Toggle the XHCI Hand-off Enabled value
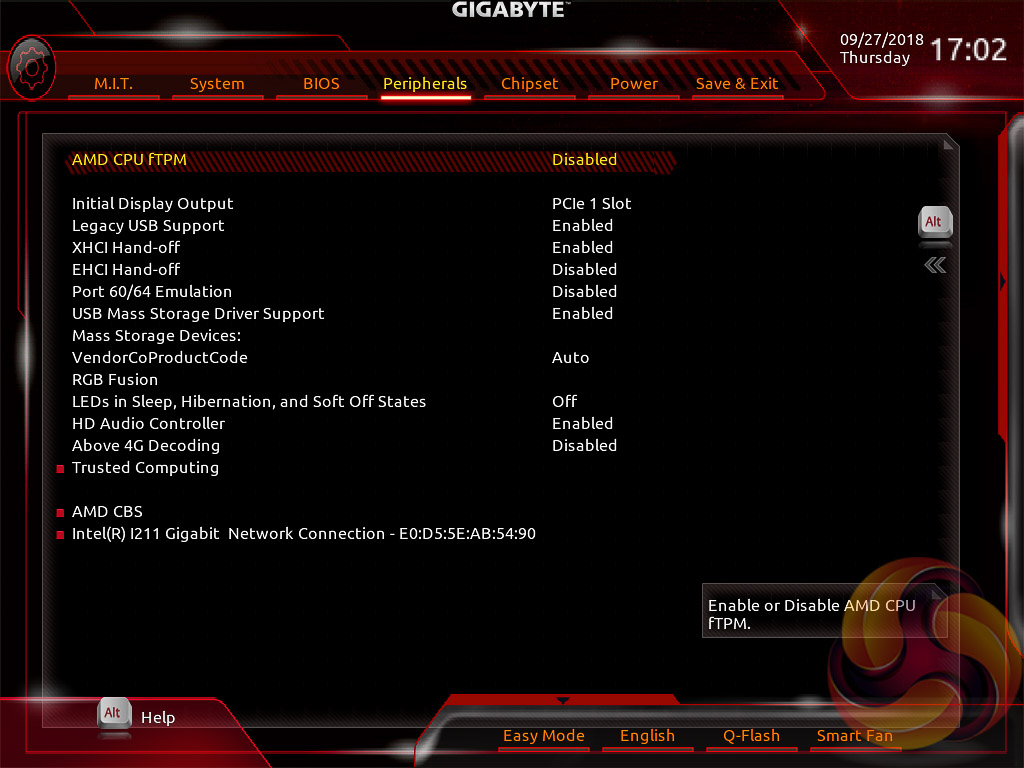 (583, 248)
